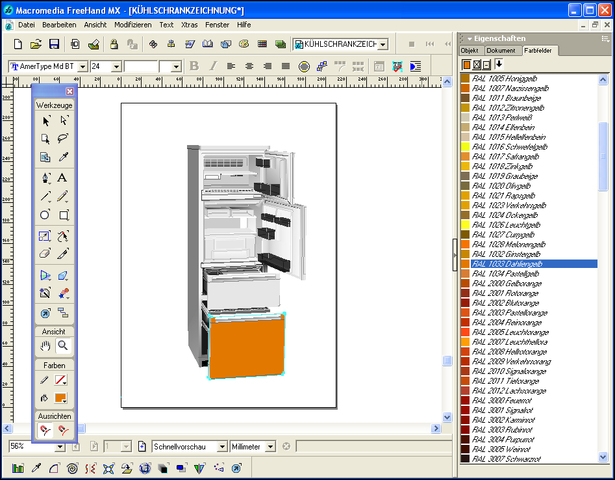Image resolution: width=615 pixels, height=480 pixels.
Task: Switch to the Dokument tab
Action: (501, 51)
